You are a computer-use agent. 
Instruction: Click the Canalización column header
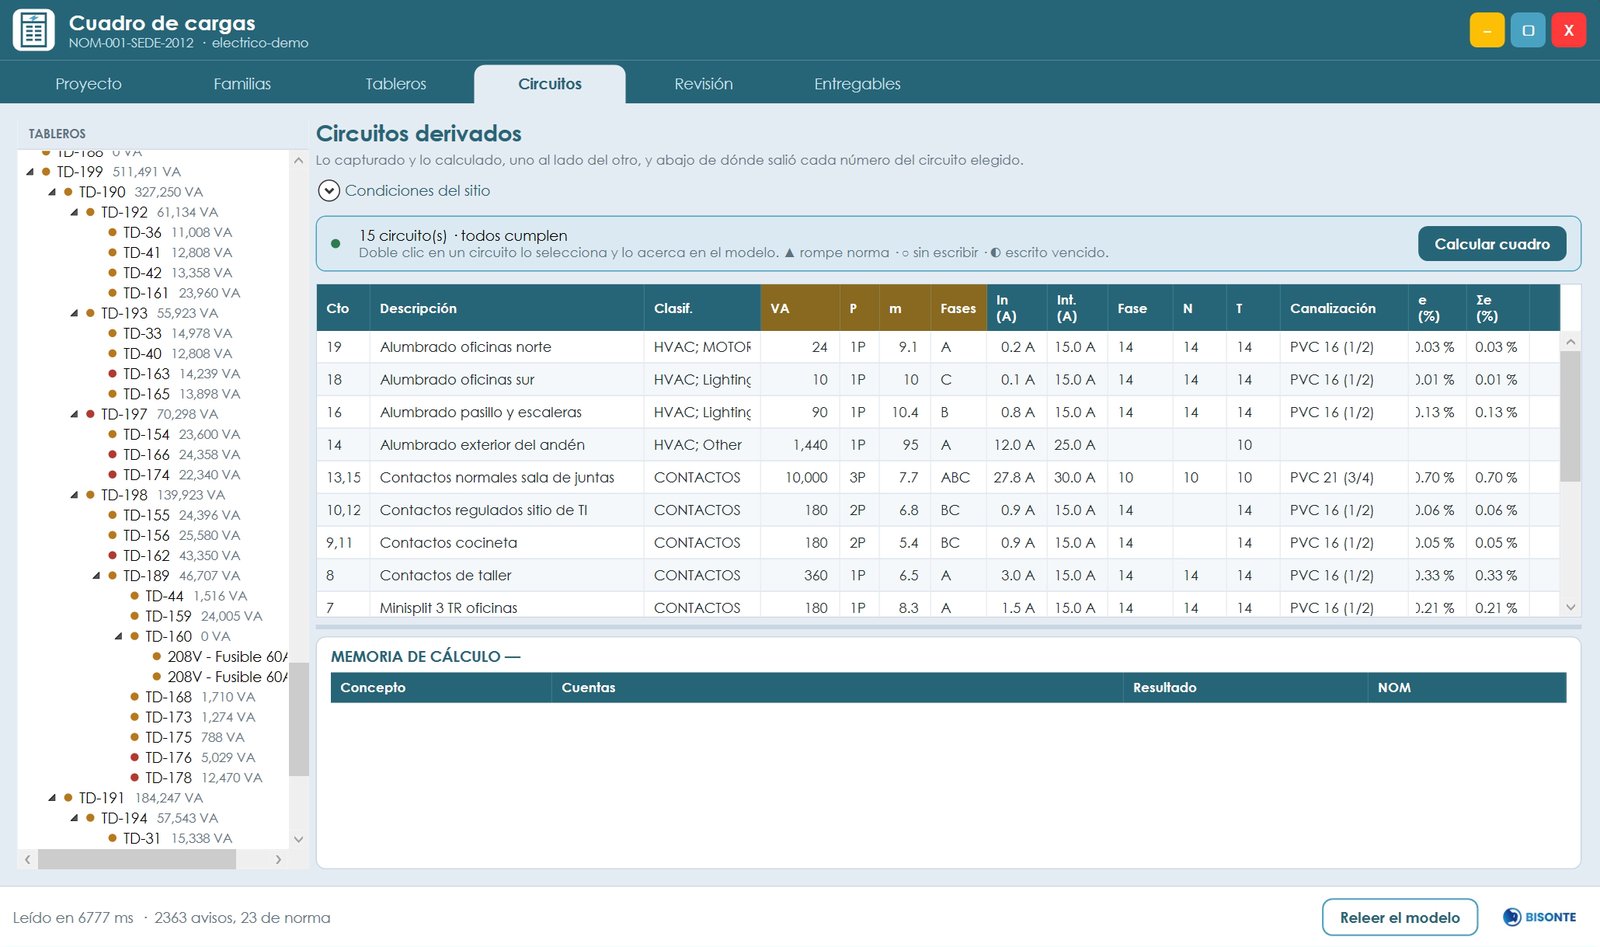click(1343, 308)
